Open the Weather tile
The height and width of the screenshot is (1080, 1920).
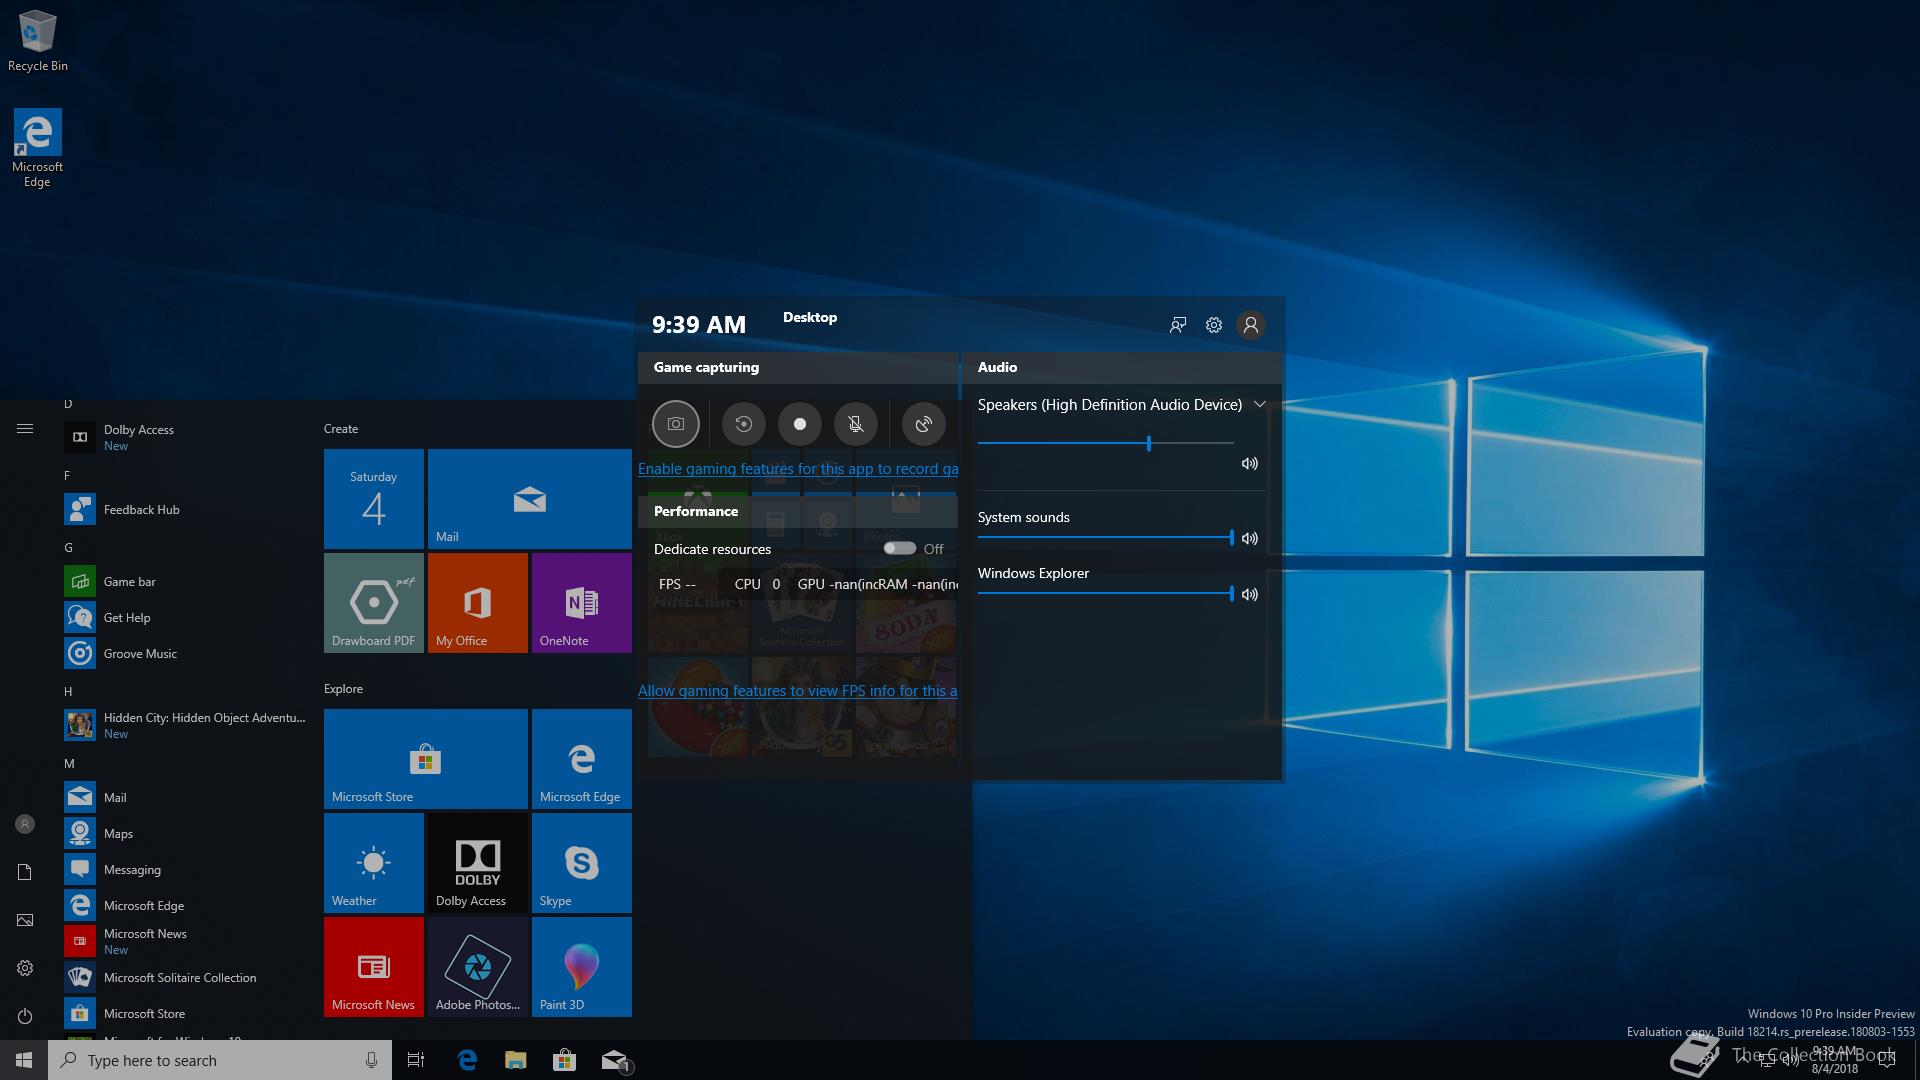(374, 863)
